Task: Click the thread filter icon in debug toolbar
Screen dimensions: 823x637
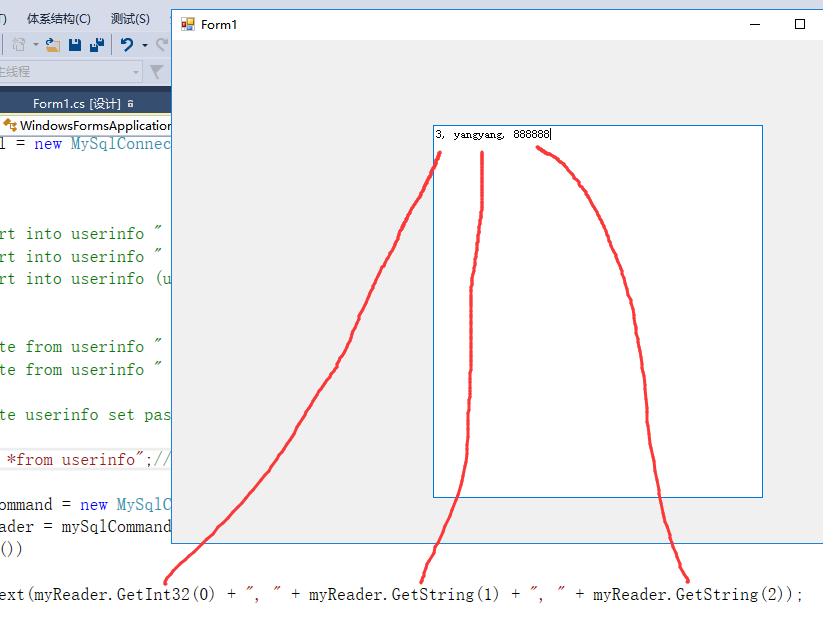Action: [156, 72]
